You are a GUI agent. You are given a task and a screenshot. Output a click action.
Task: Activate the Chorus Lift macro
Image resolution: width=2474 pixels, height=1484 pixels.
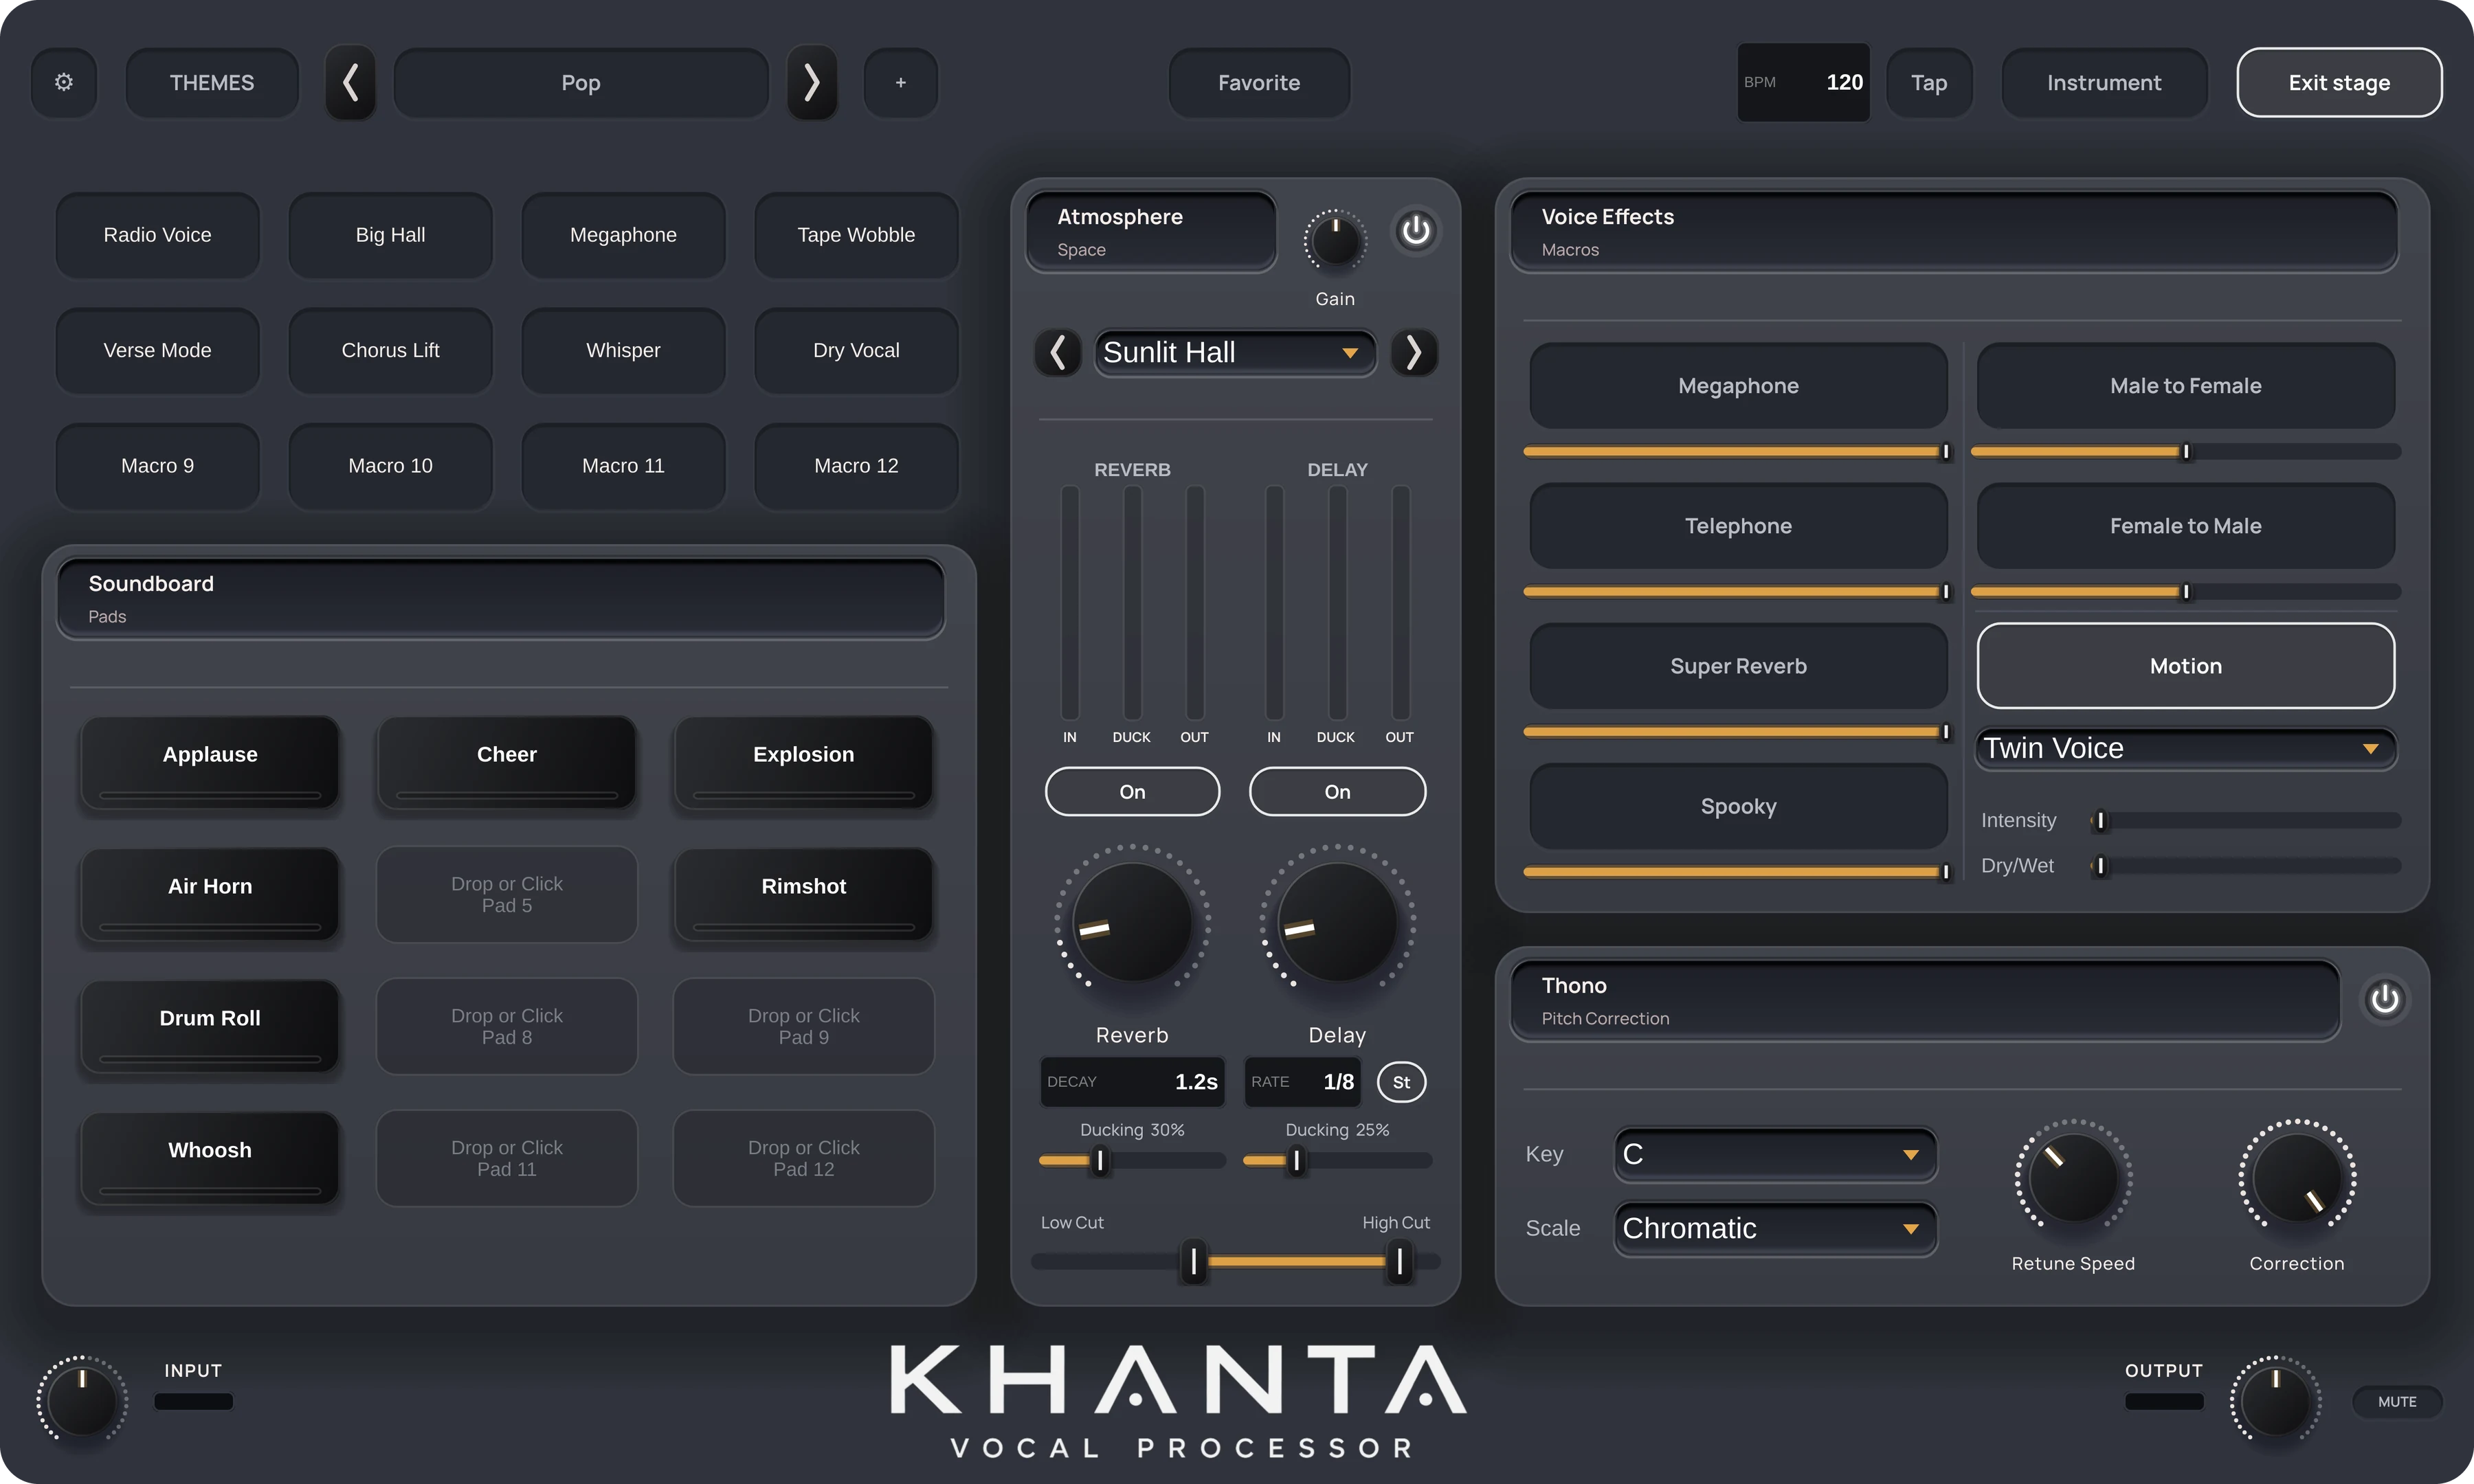pyautogui.click(x=390, y=350)
